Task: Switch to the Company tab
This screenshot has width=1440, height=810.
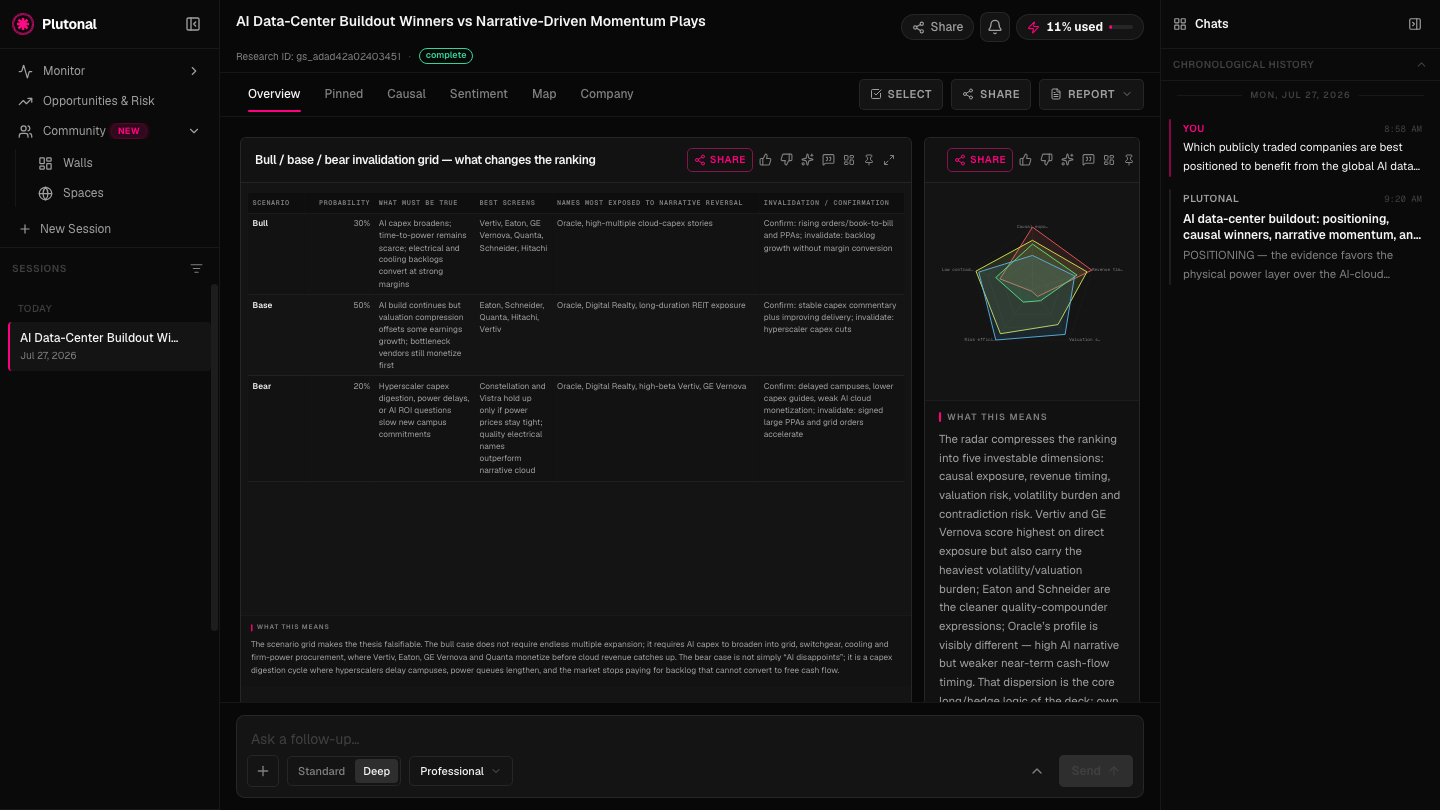Action: (x=607, y=94)
